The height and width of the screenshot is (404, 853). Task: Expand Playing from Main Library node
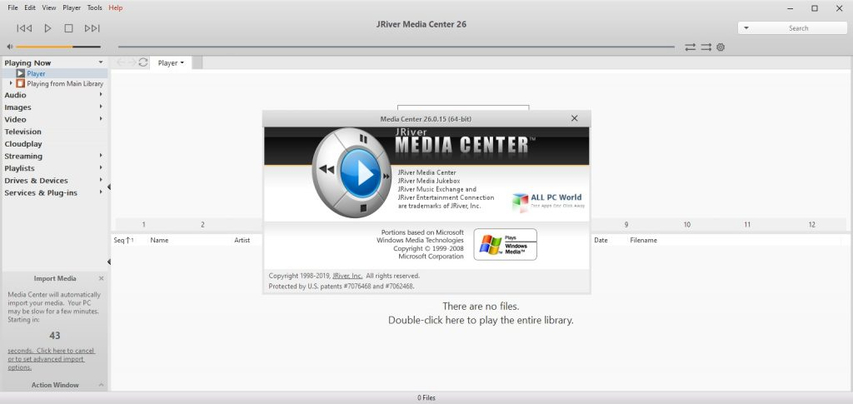click(x=11, y=83)
